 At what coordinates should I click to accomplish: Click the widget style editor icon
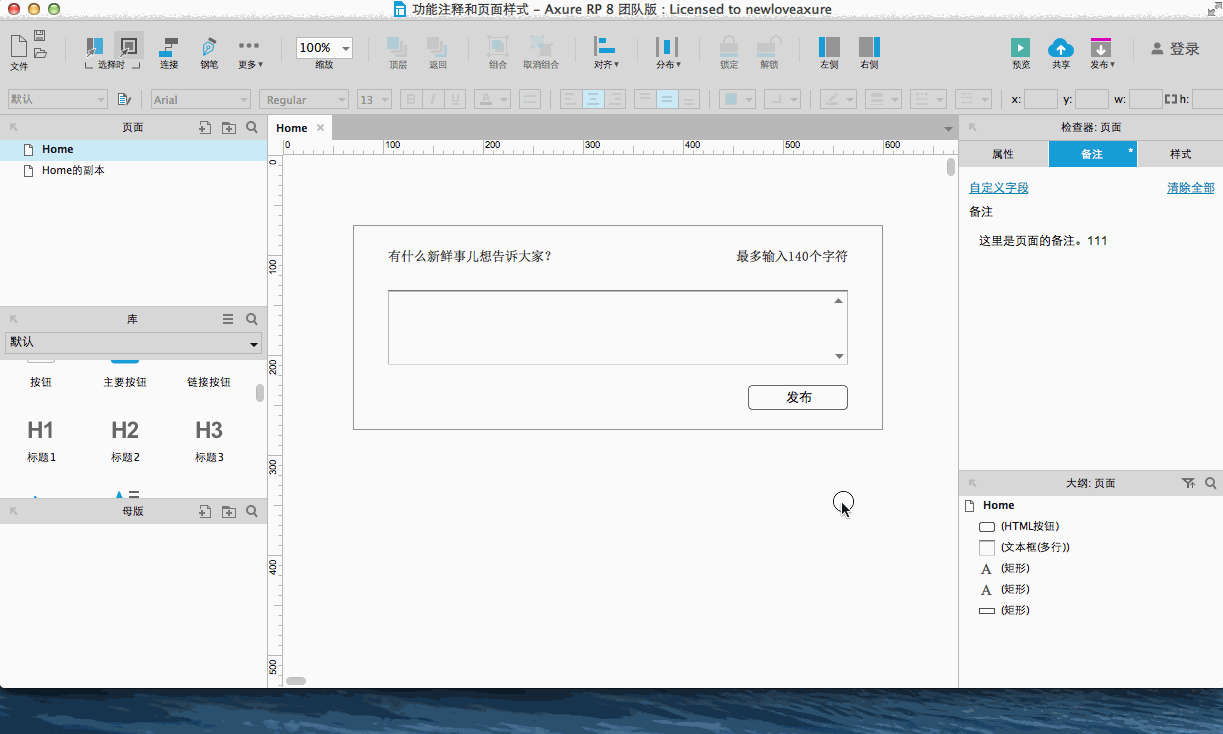[x=125, y=99]
